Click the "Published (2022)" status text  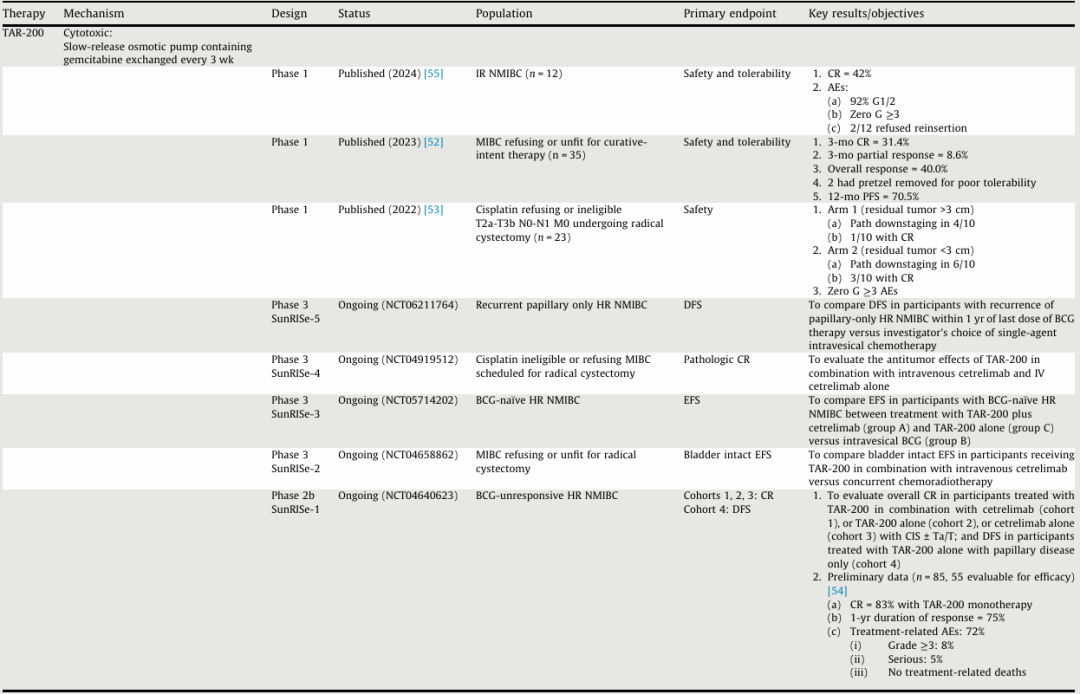pos(380,209)
